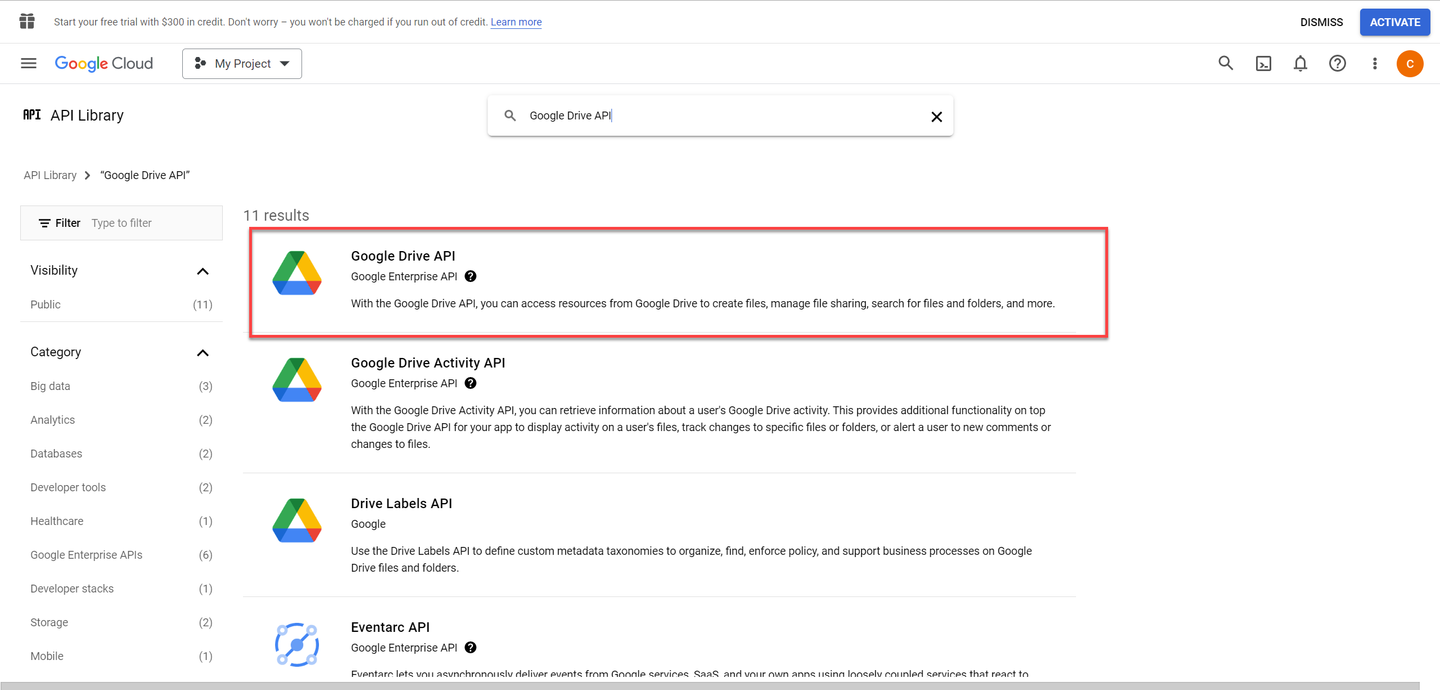This screenshot has width=1440, height=690.
Task: Click the "11 results" count text
Action: pyautogui.click(x=276, y=215)
